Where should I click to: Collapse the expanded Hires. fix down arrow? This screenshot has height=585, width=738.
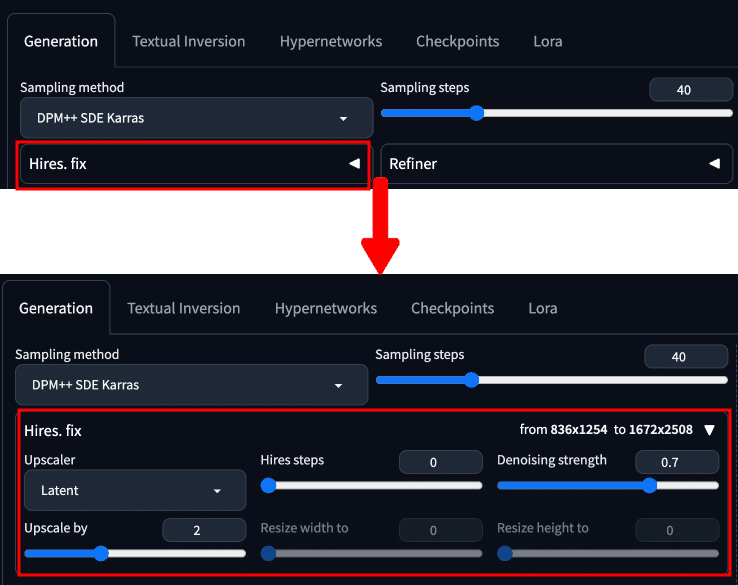click(710, 430)
